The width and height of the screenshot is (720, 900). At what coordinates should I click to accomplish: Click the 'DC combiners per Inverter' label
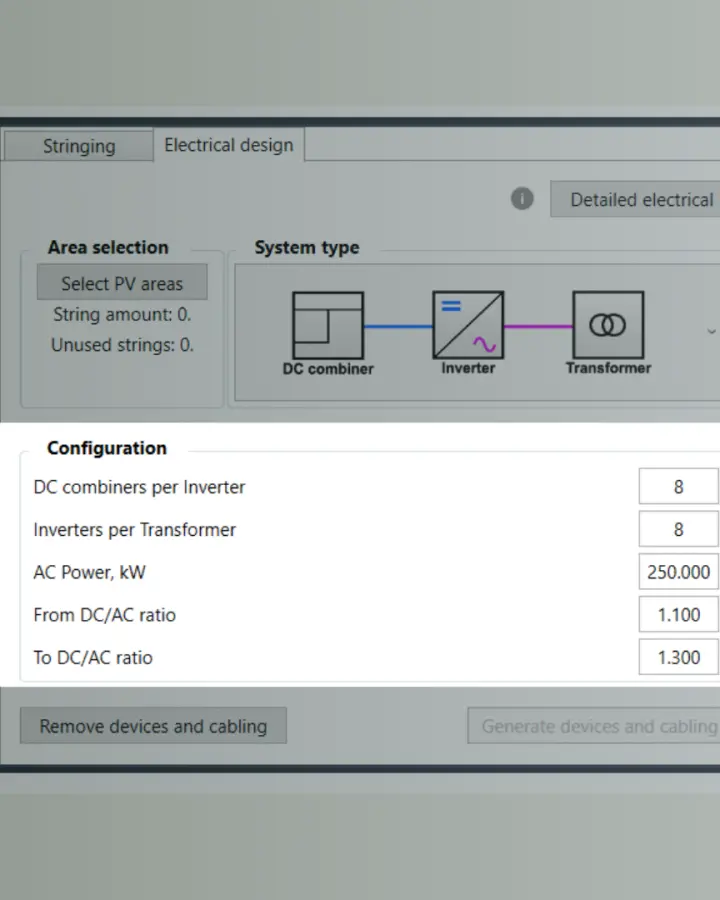coord(139,487)
